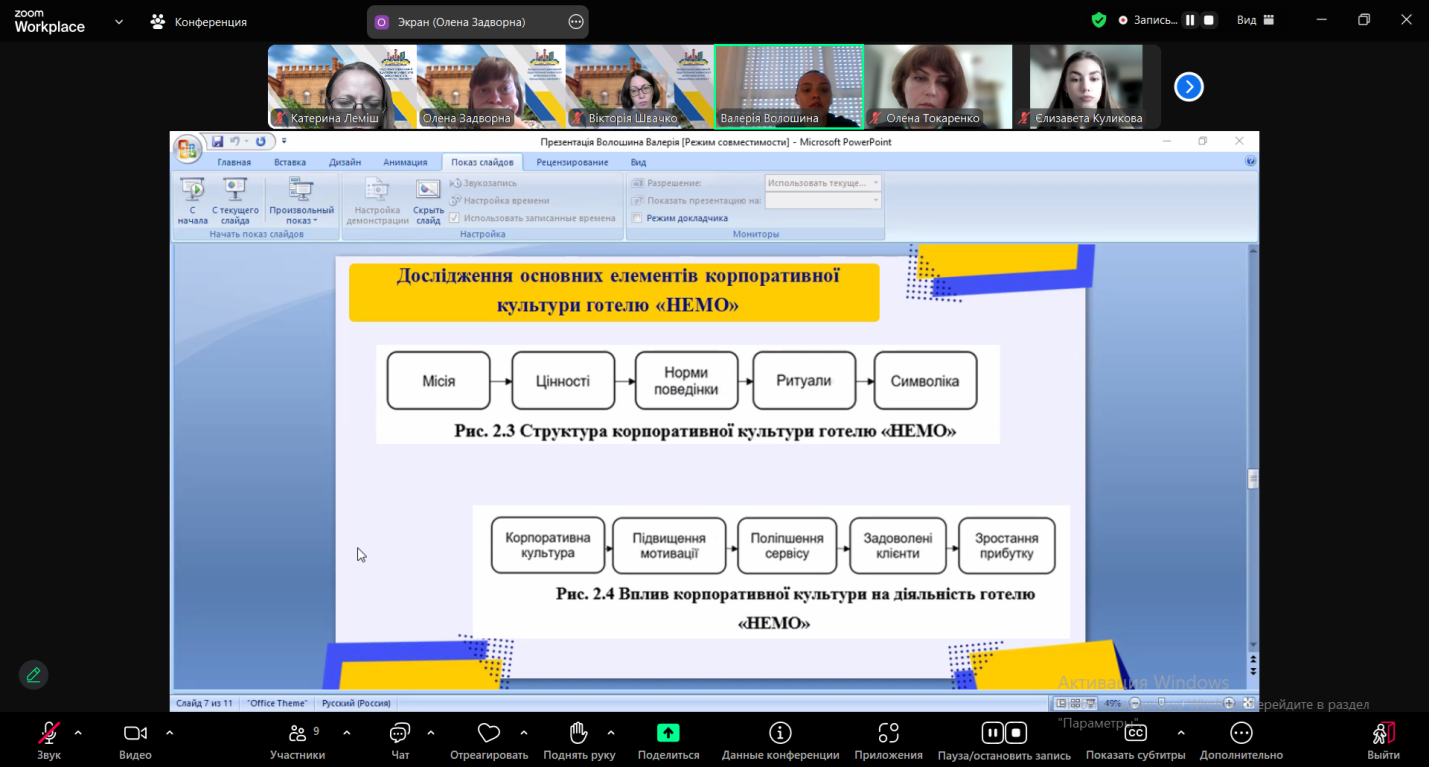Viewport: 1429px width, 767px height.
Task: Switch to Slide Sorter view in status bar
Action: coord(1076,703)
